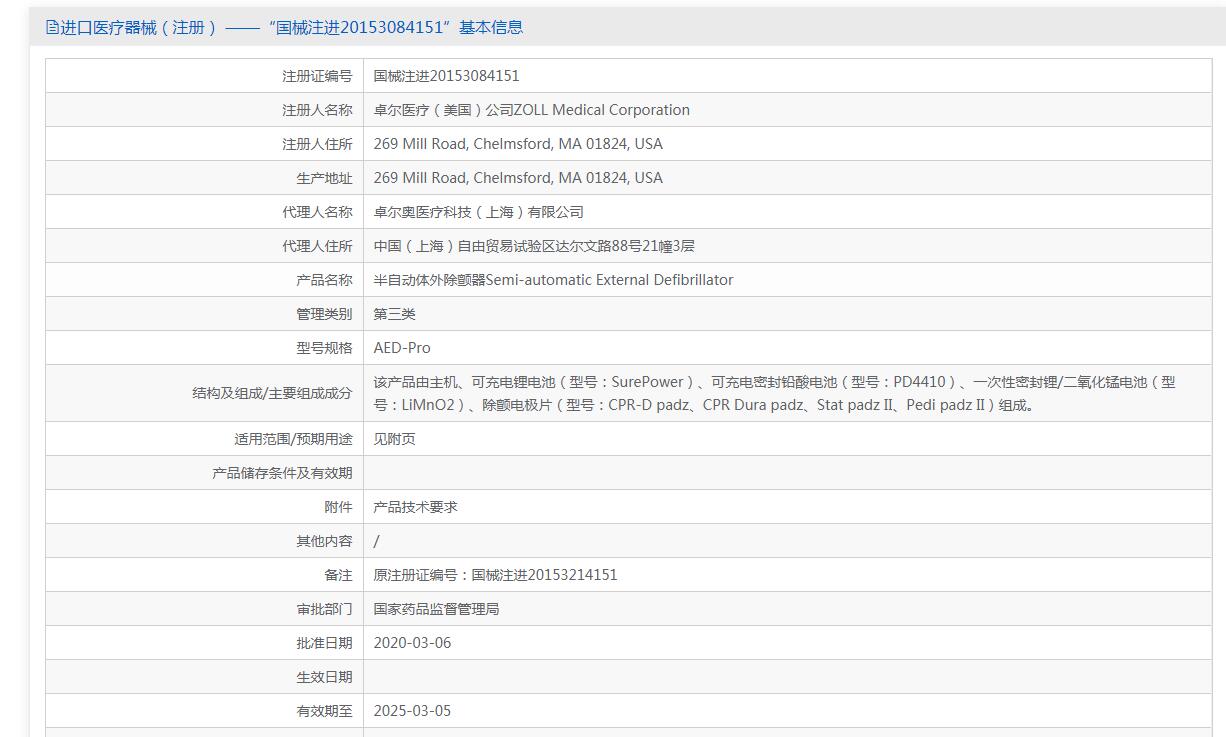The height and width of the screenshot is (737, 1226).
Task: Select the expiry date 2025-03-05
Action: tap(412, 711)
